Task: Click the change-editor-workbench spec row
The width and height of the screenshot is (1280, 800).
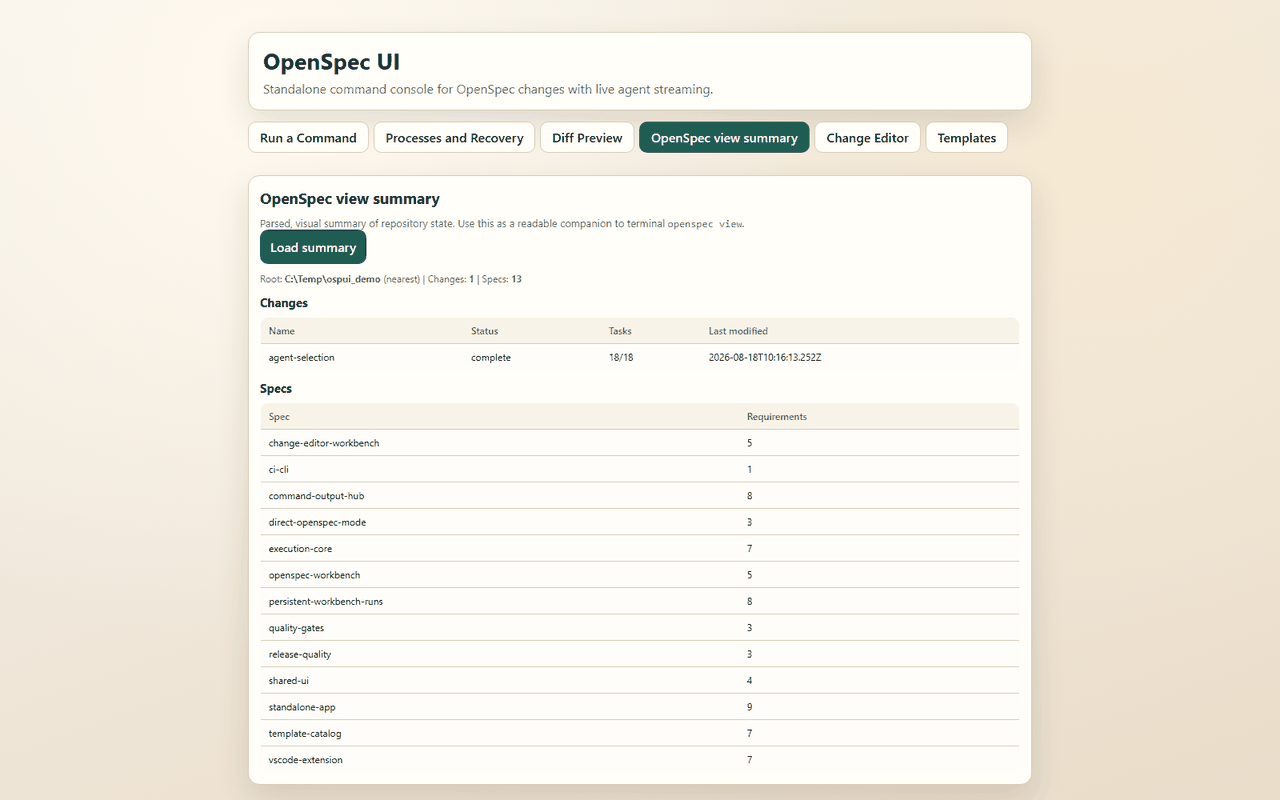Action: [x=640, y=443]
